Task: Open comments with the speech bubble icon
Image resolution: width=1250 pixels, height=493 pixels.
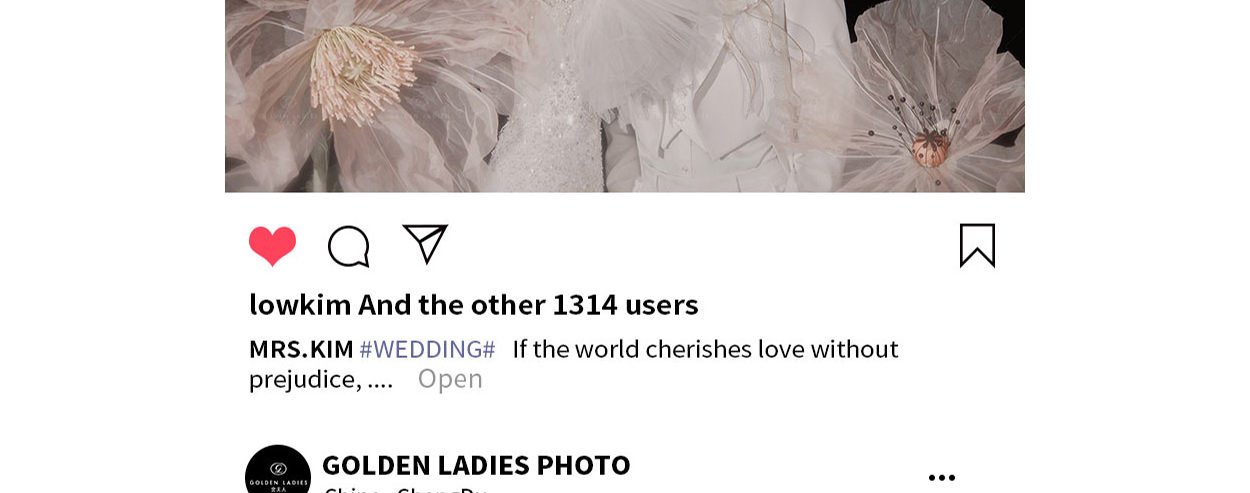Action: tap(349, 246)
